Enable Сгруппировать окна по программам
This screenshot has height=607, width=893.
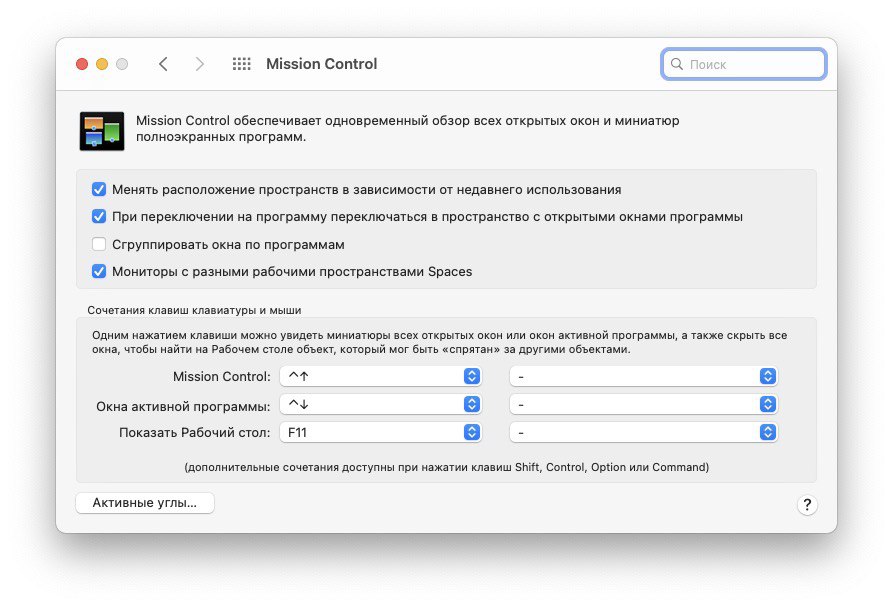pos(99,244)
